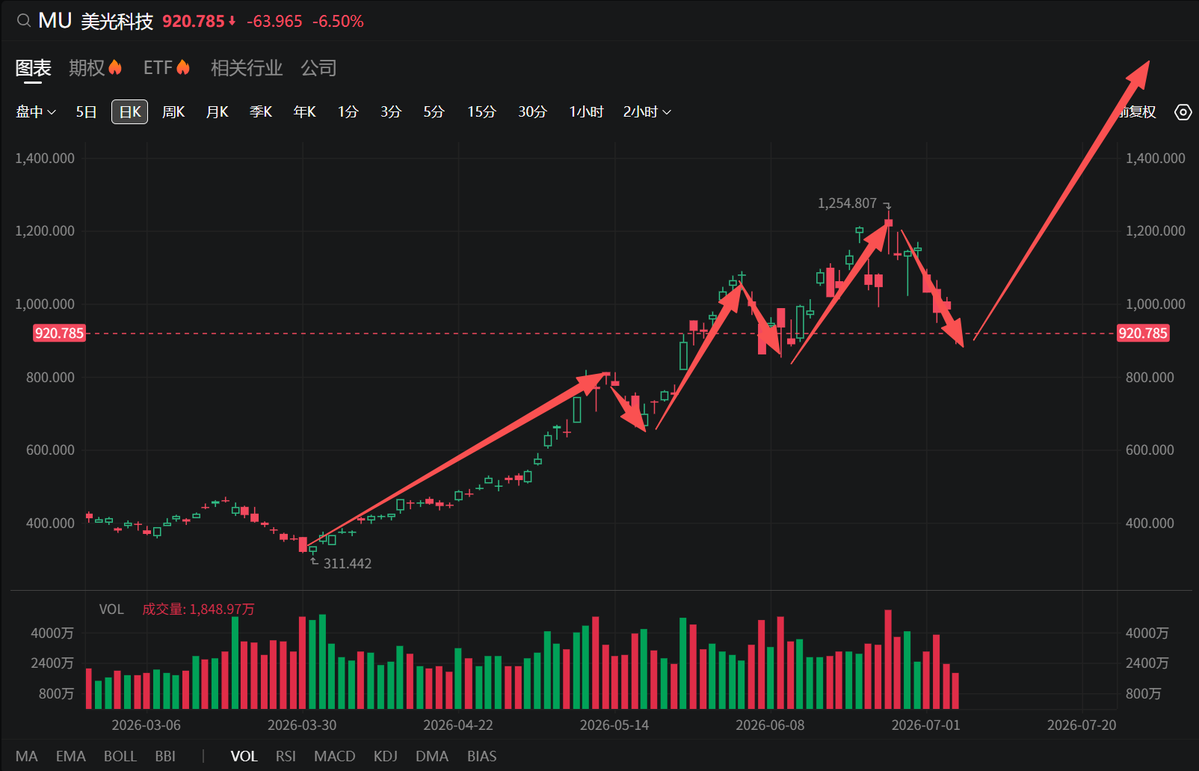This screenshot has width=1199, height=771.
Task: Open the ETF tab
Action: (158, 68)
